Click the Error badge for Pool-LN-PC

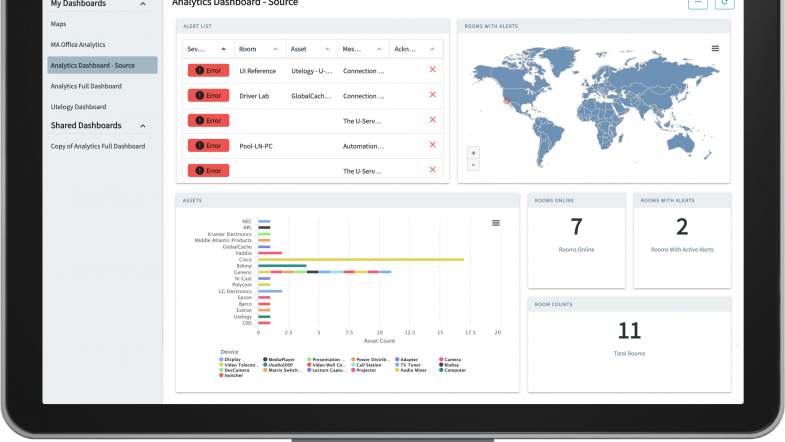click(x=208, y=146)
